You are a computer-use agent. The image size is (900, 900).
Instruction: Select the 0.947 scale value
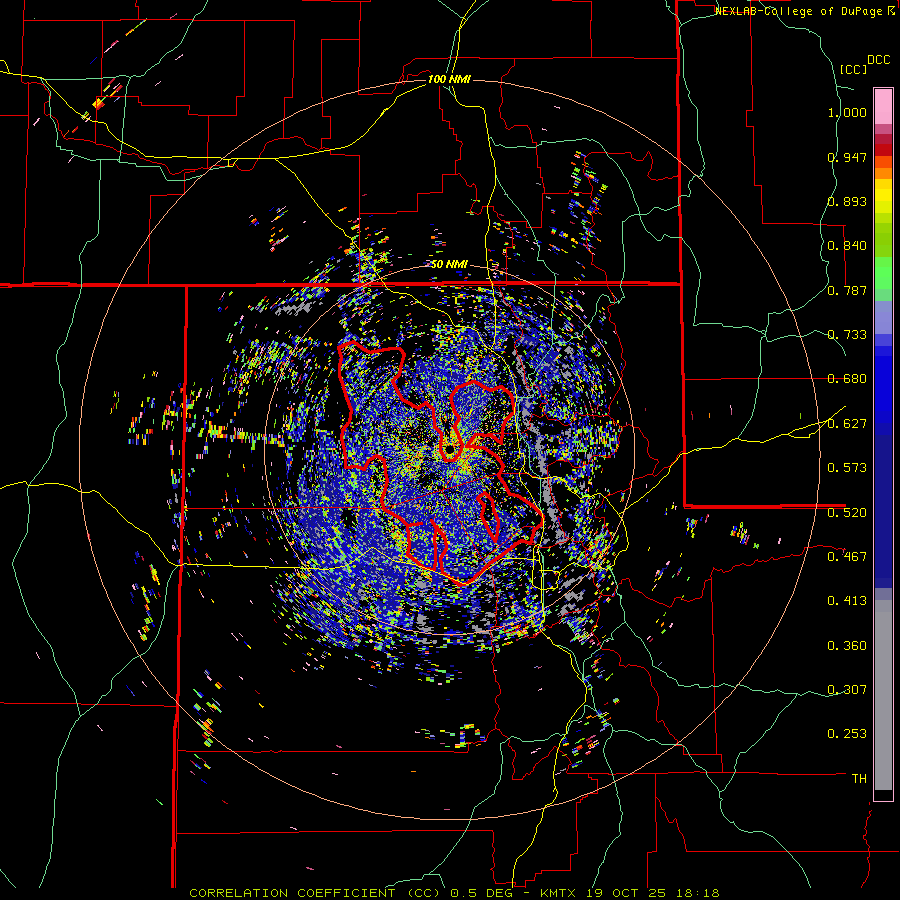point(847,157)
